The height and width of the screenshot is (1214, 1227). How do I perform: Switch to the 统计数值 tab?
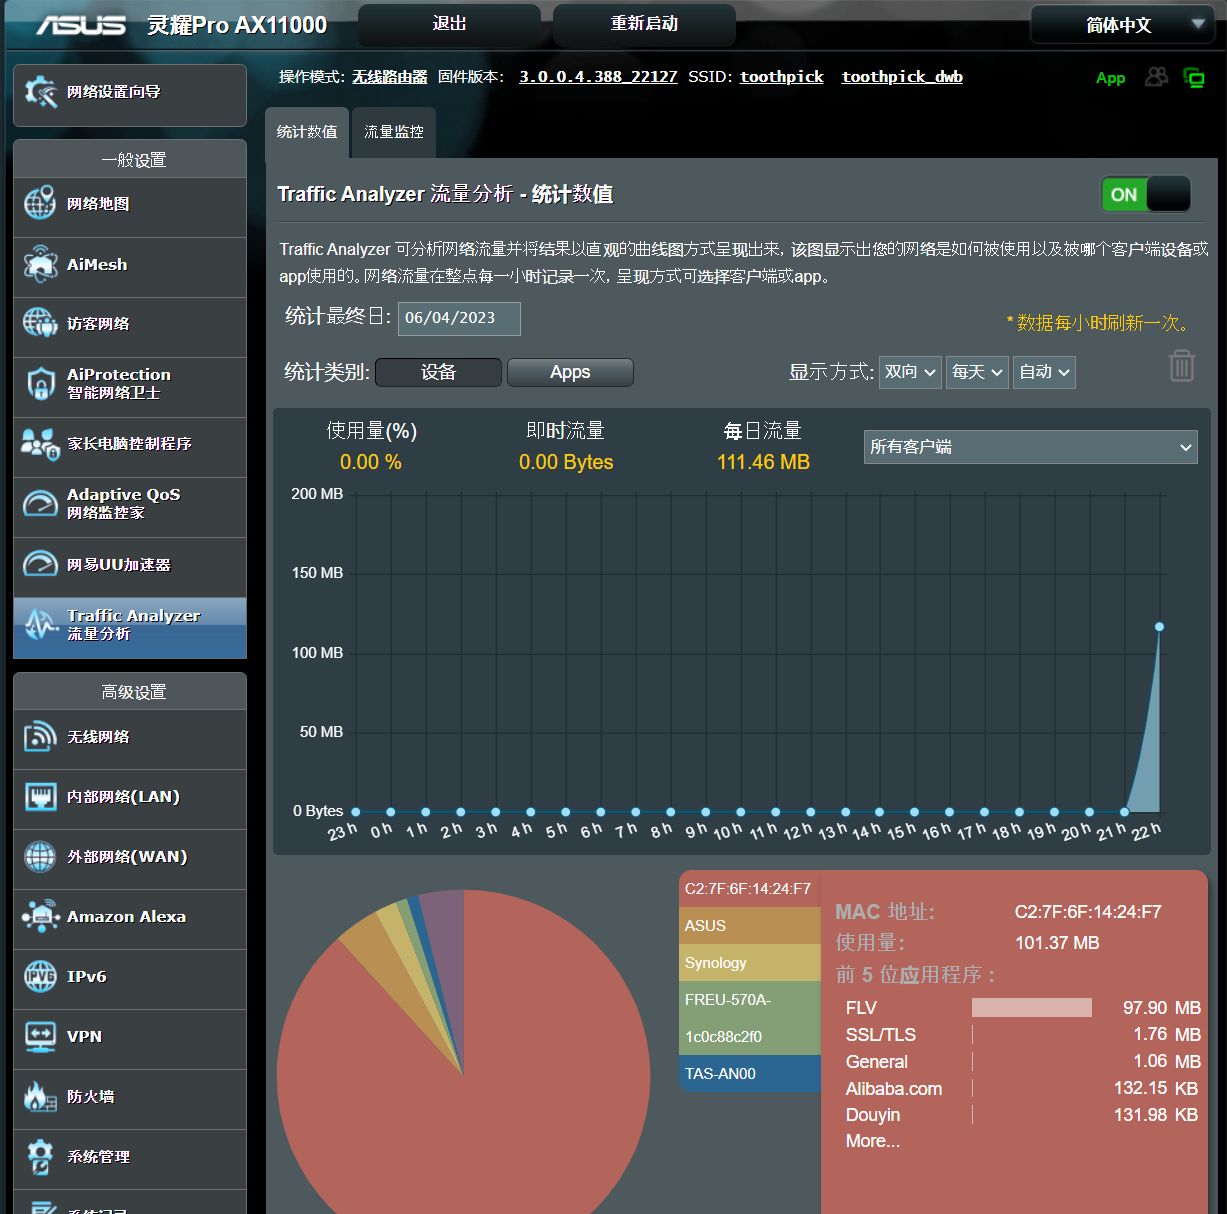[307, 132]
